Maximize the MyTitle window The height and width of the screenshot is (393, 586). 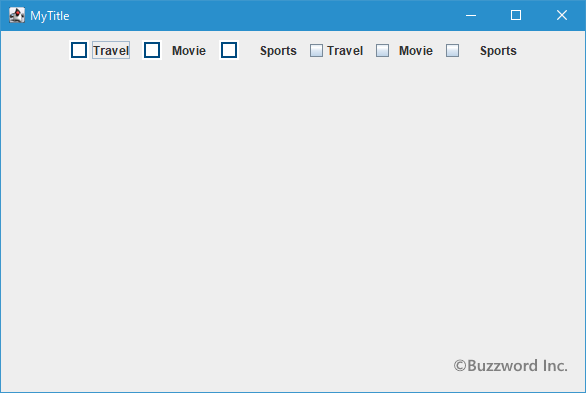pyautogui.click(x=516, y=15)
